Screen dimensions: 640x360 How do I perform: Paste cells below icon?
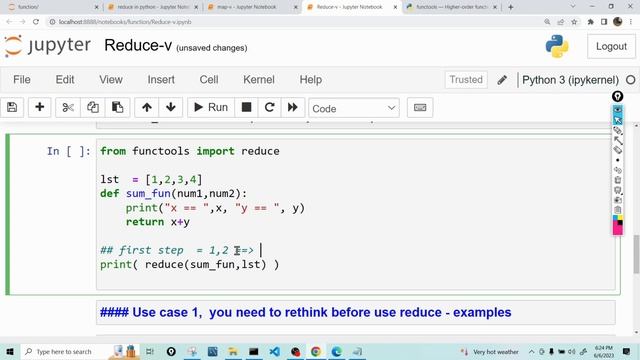pos(118,107)
